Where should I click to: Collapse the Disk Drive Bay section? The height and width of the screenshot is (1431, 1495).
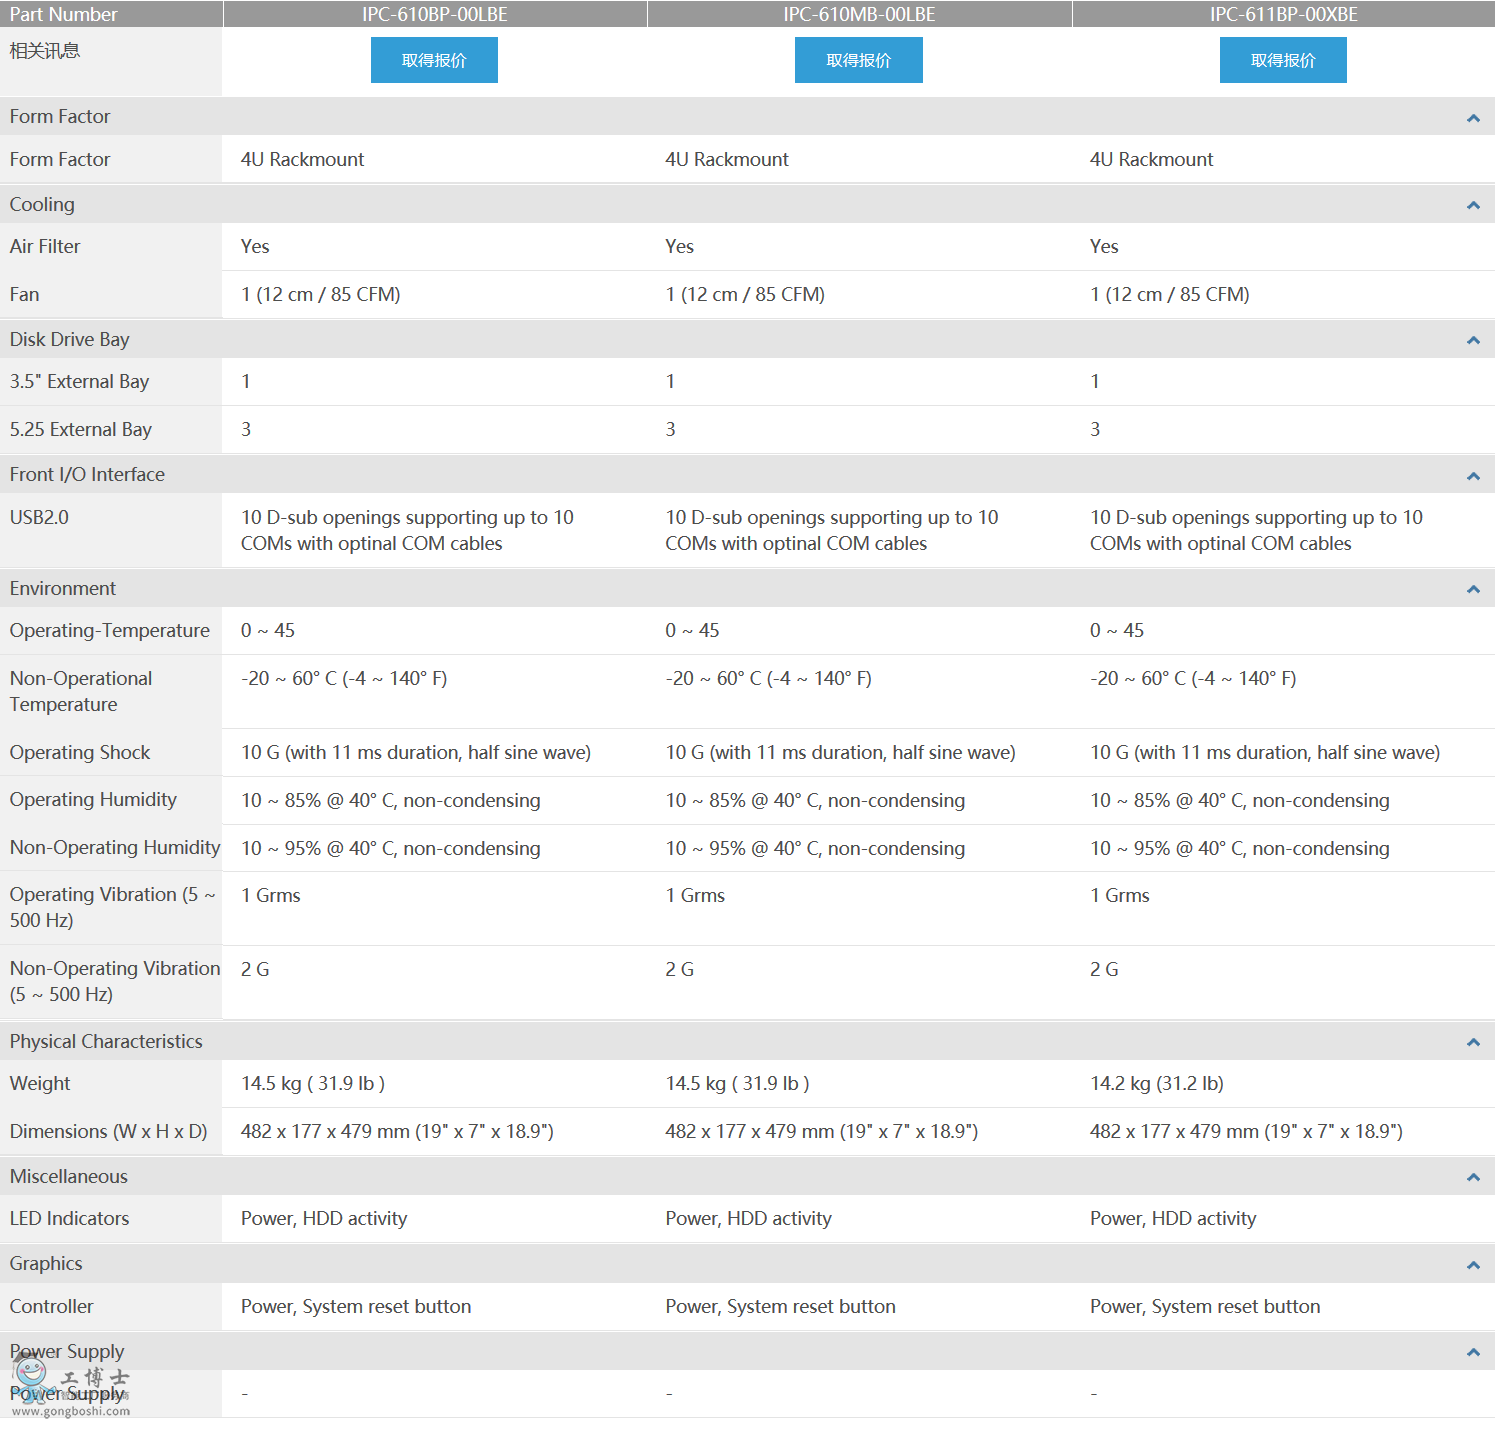pyautogui.click(x=1472, y=340)
